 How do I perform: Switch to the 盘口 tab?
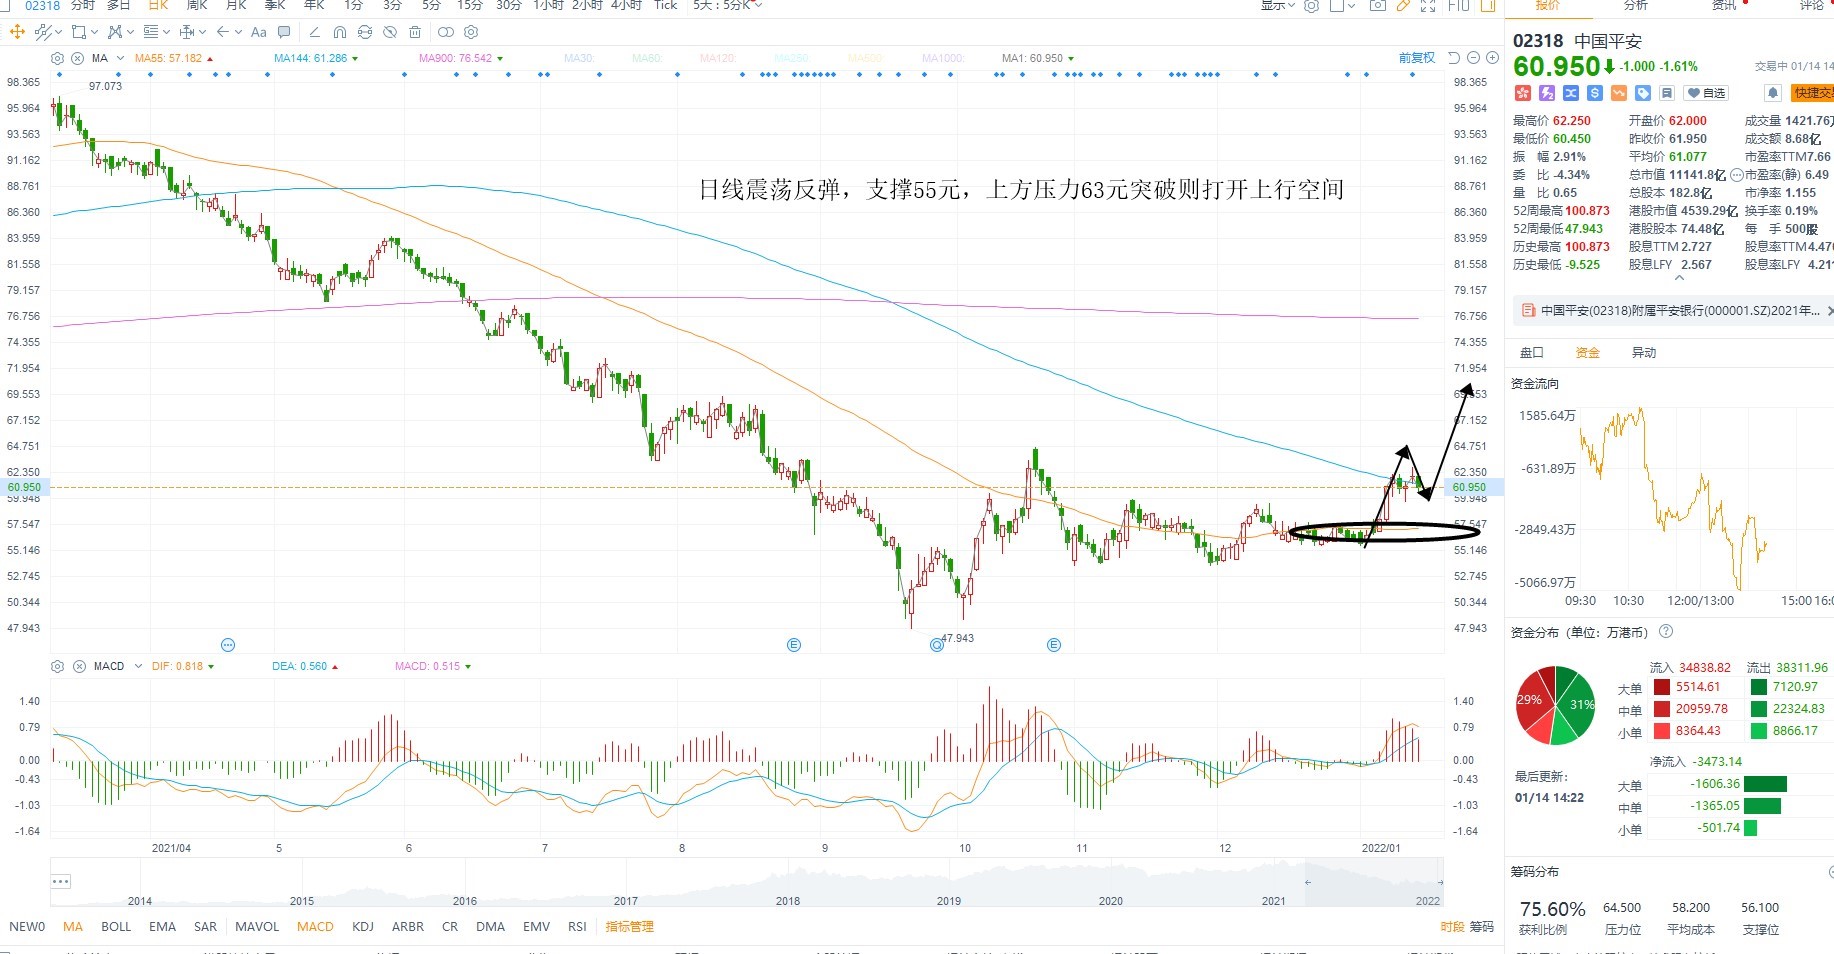point(1532,353)
